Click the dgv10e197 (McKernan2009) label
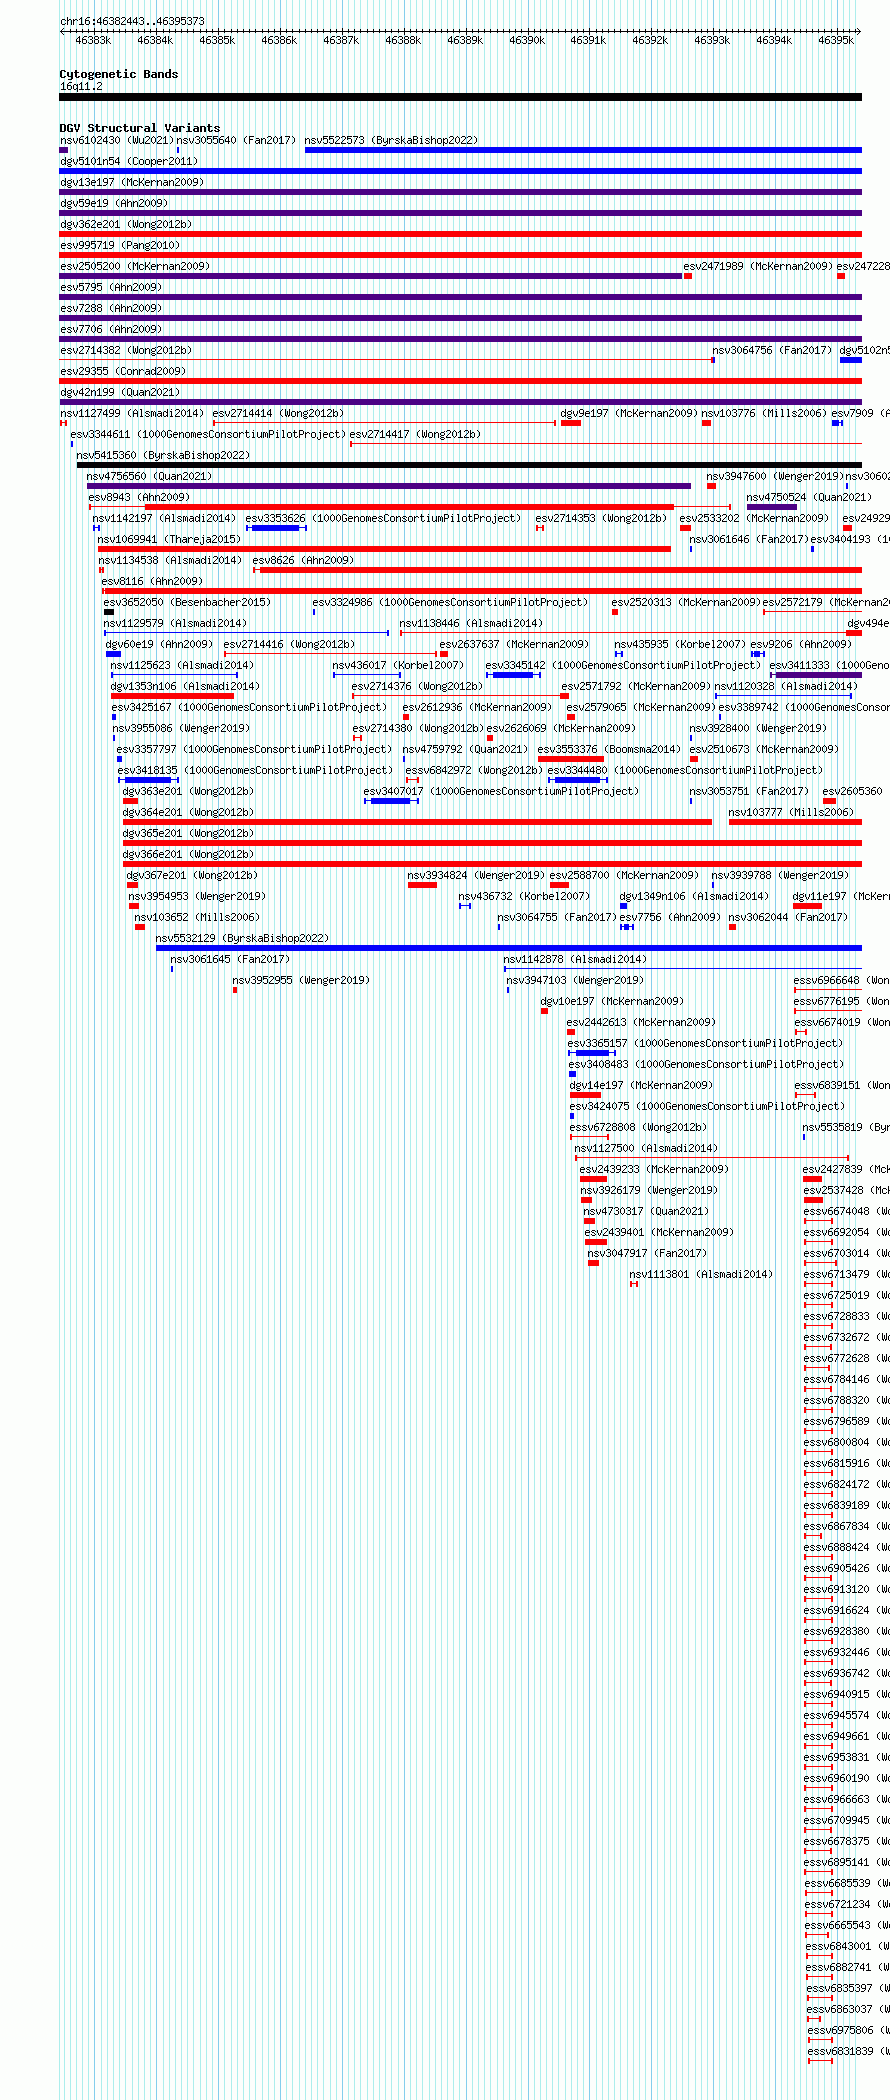The height and width of the screenshot is (2100, 890). click(x=613, y=1001)
